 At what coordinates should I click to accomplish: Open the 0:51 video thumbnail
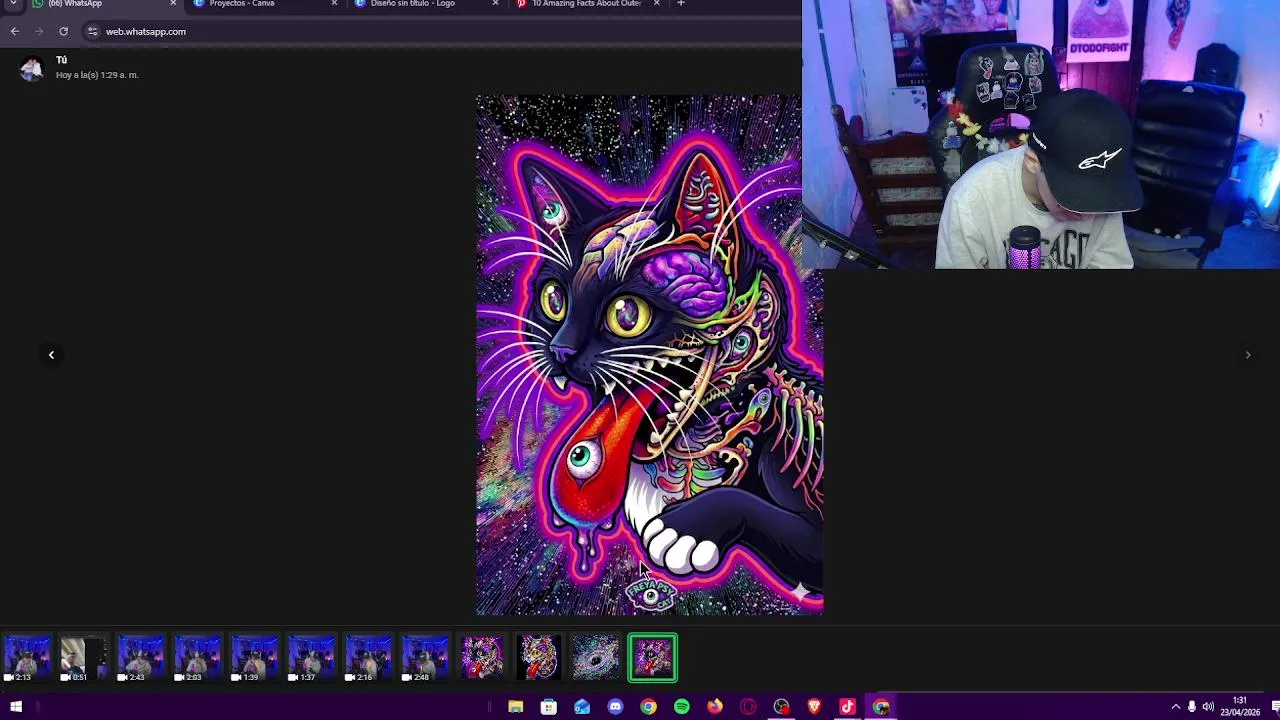[83, 659]
